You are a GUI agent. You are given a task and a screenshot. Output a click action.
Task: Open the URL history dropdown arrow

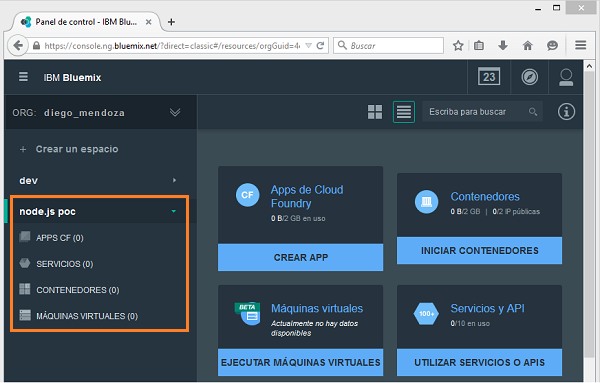click(x=308, y=46)
